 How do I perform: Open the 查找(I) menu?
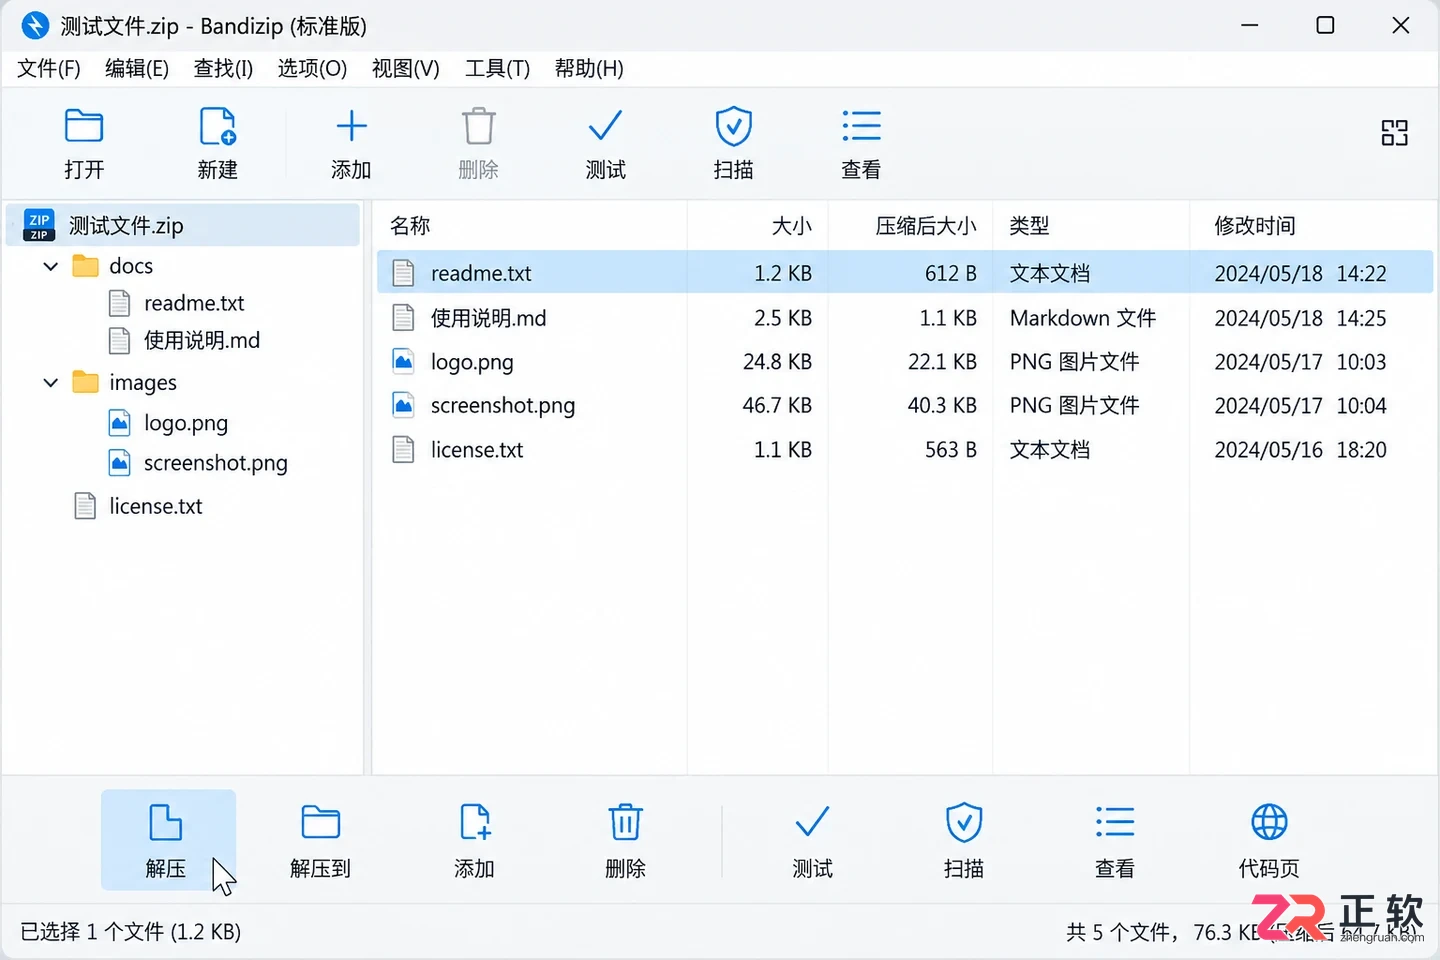pos(223,68)
